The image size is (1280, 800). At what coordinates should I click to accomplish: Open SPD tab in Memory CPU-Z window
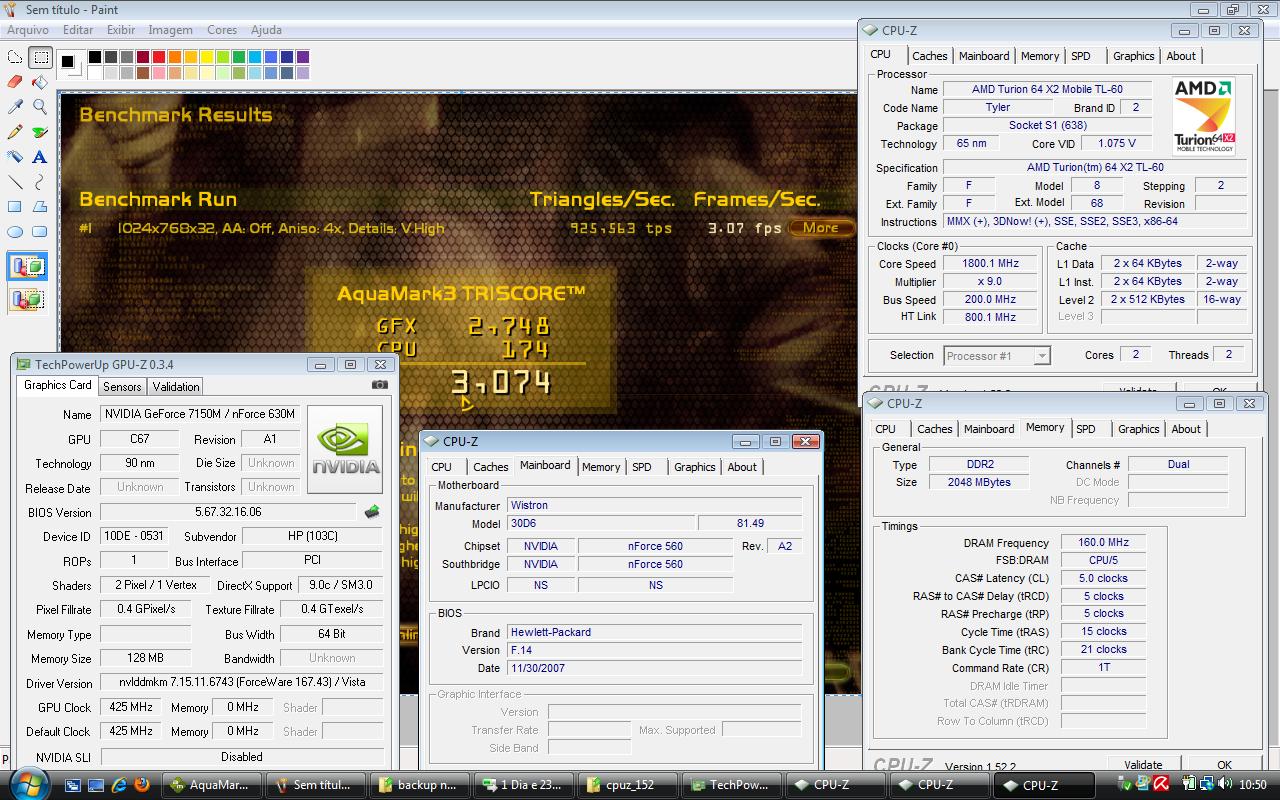point(1086,429)
